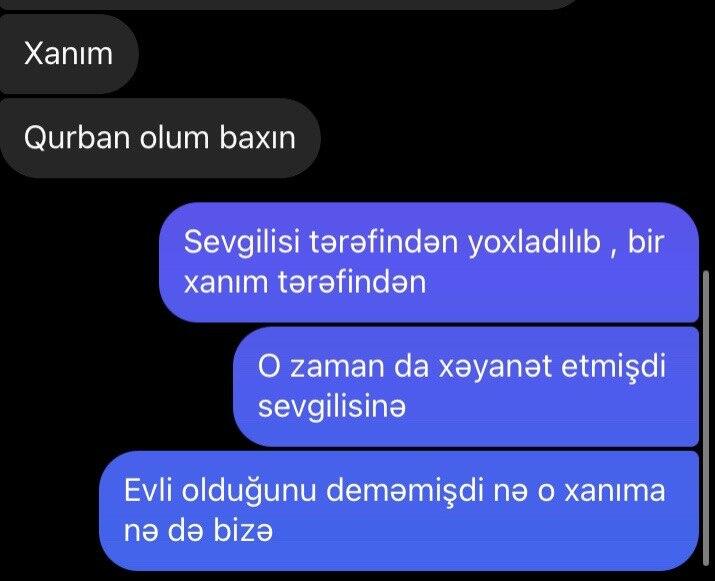Click the word "yoxladılıb" in the first blue bubble
Screen dimensions: 715x581
534,242
